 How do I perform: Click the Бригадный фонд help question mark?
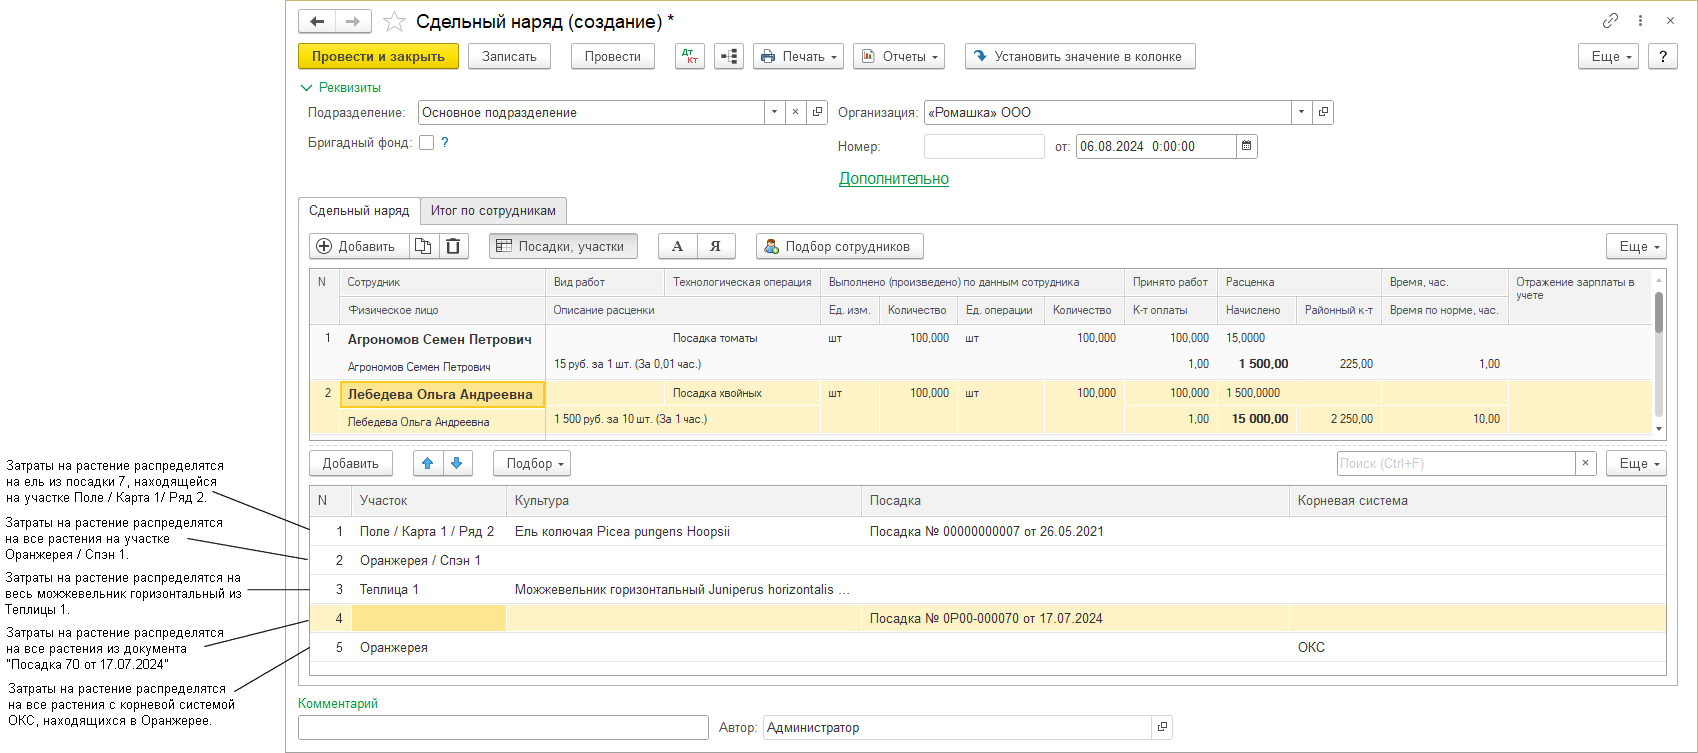click(x=445, y=142)
